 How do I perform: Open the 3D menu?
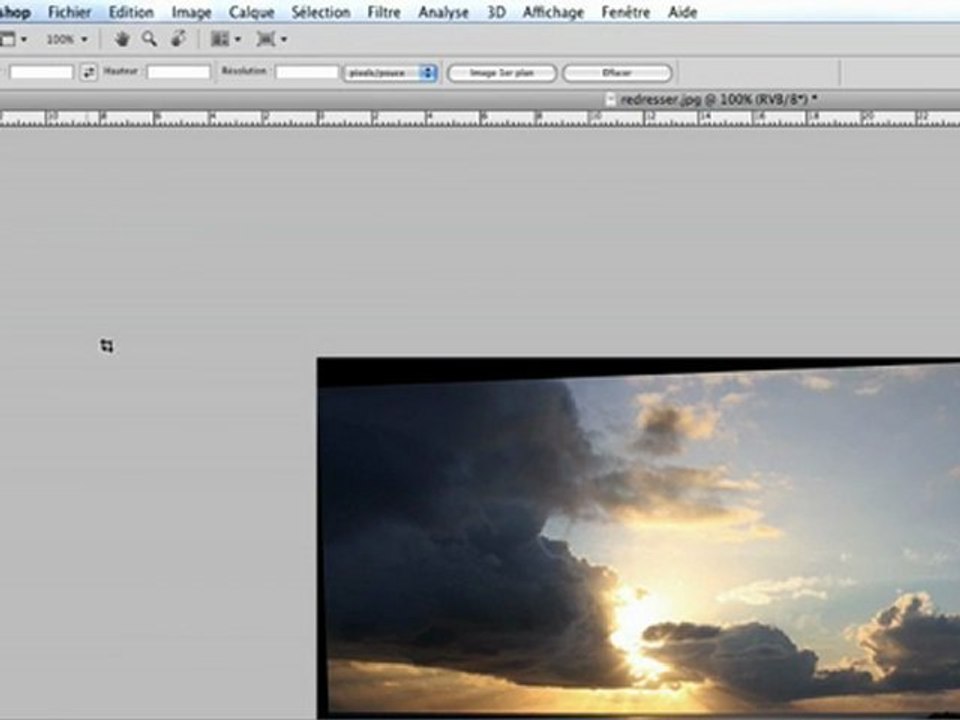tap(496, 12)
